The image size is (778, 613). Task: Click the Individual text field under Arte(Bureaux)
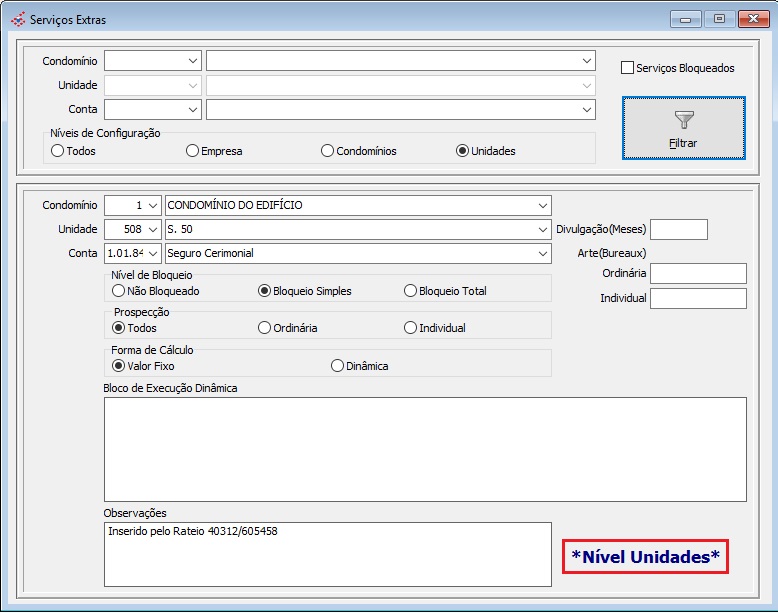pyautogui.click(x=698, y=298)
